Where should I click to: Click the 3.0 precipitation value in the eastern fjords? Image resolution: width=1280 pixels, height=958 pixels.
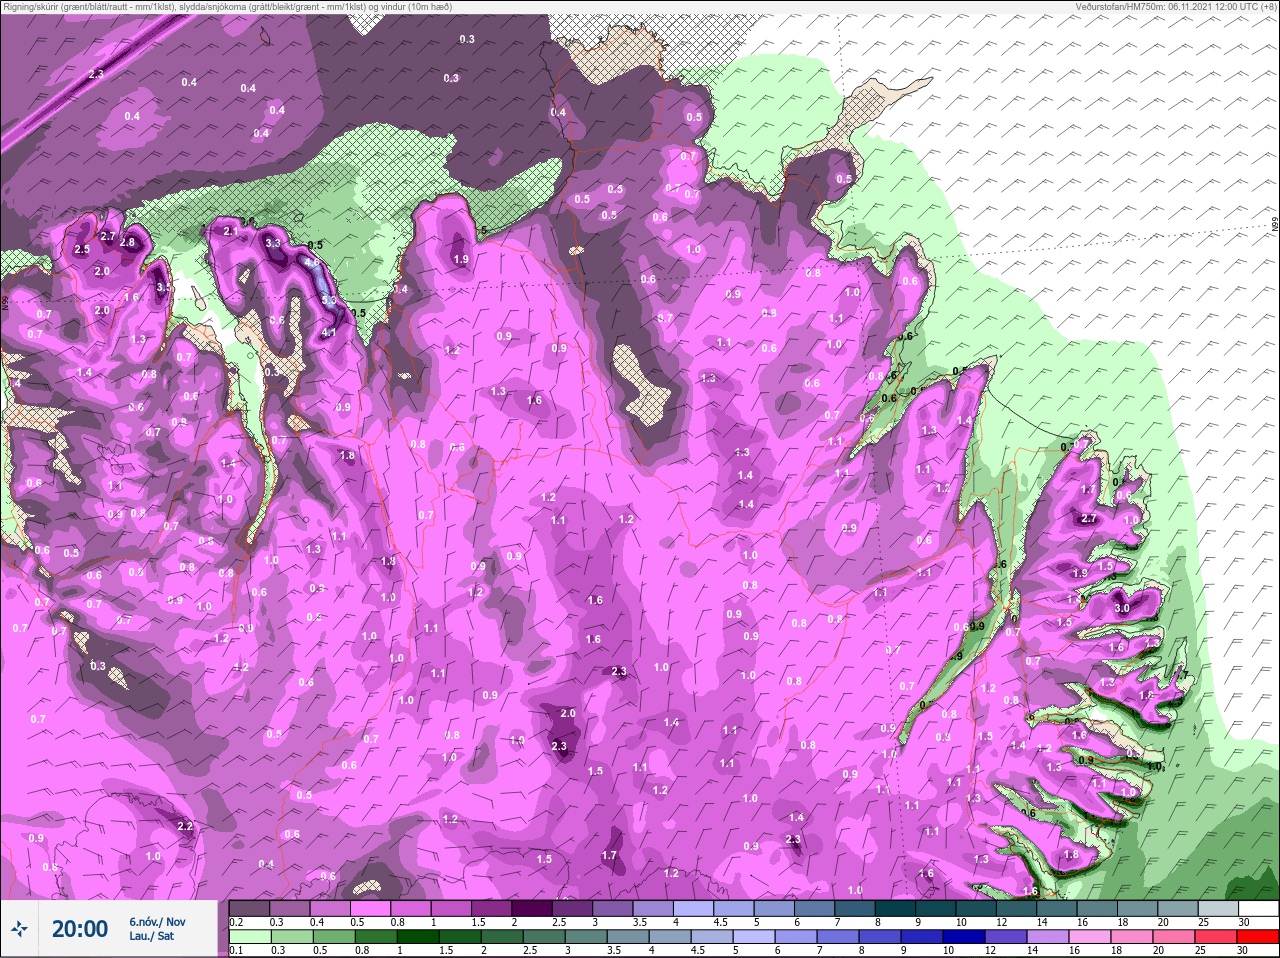1122,608
